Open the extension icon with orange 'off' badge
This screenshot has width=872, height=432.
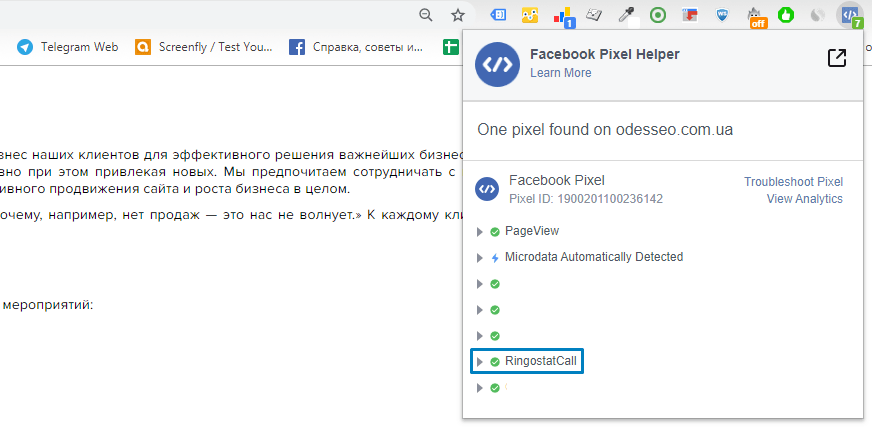pyautogui.click(x=756, y=17)
